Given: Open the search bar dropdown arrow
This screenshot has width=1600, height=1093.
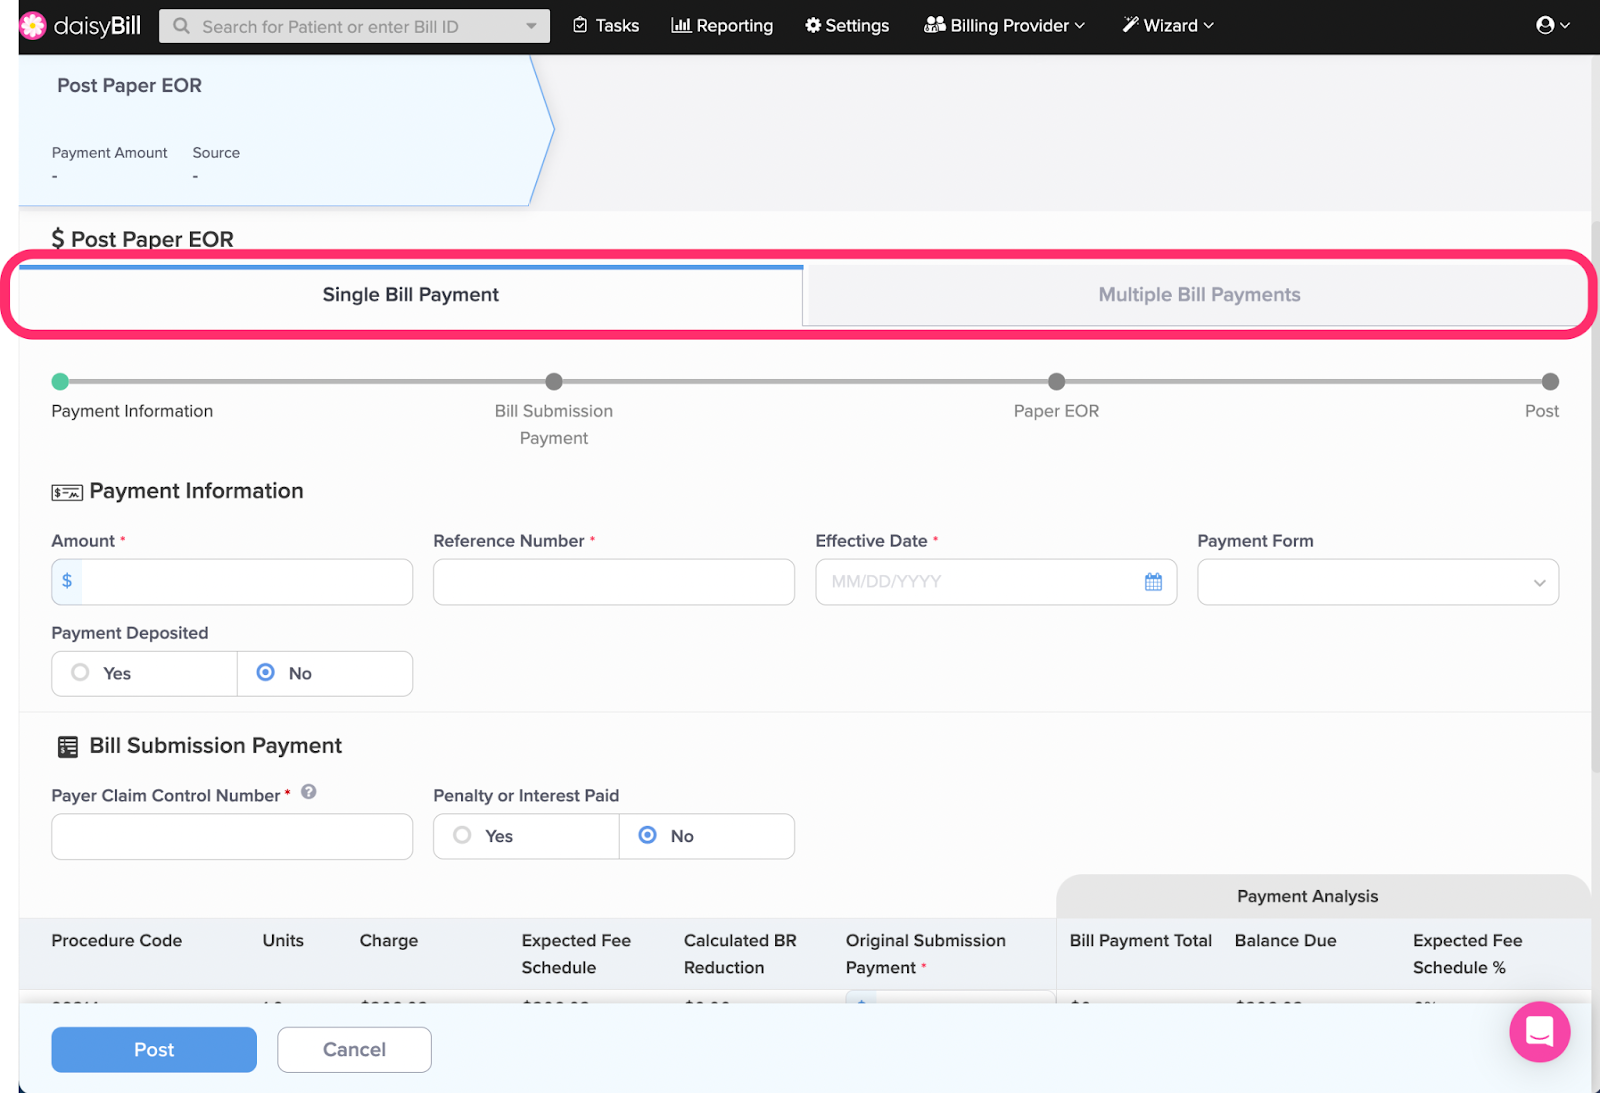Looking at the screenshot, I should pyautogui.click(x=531, y=26).
